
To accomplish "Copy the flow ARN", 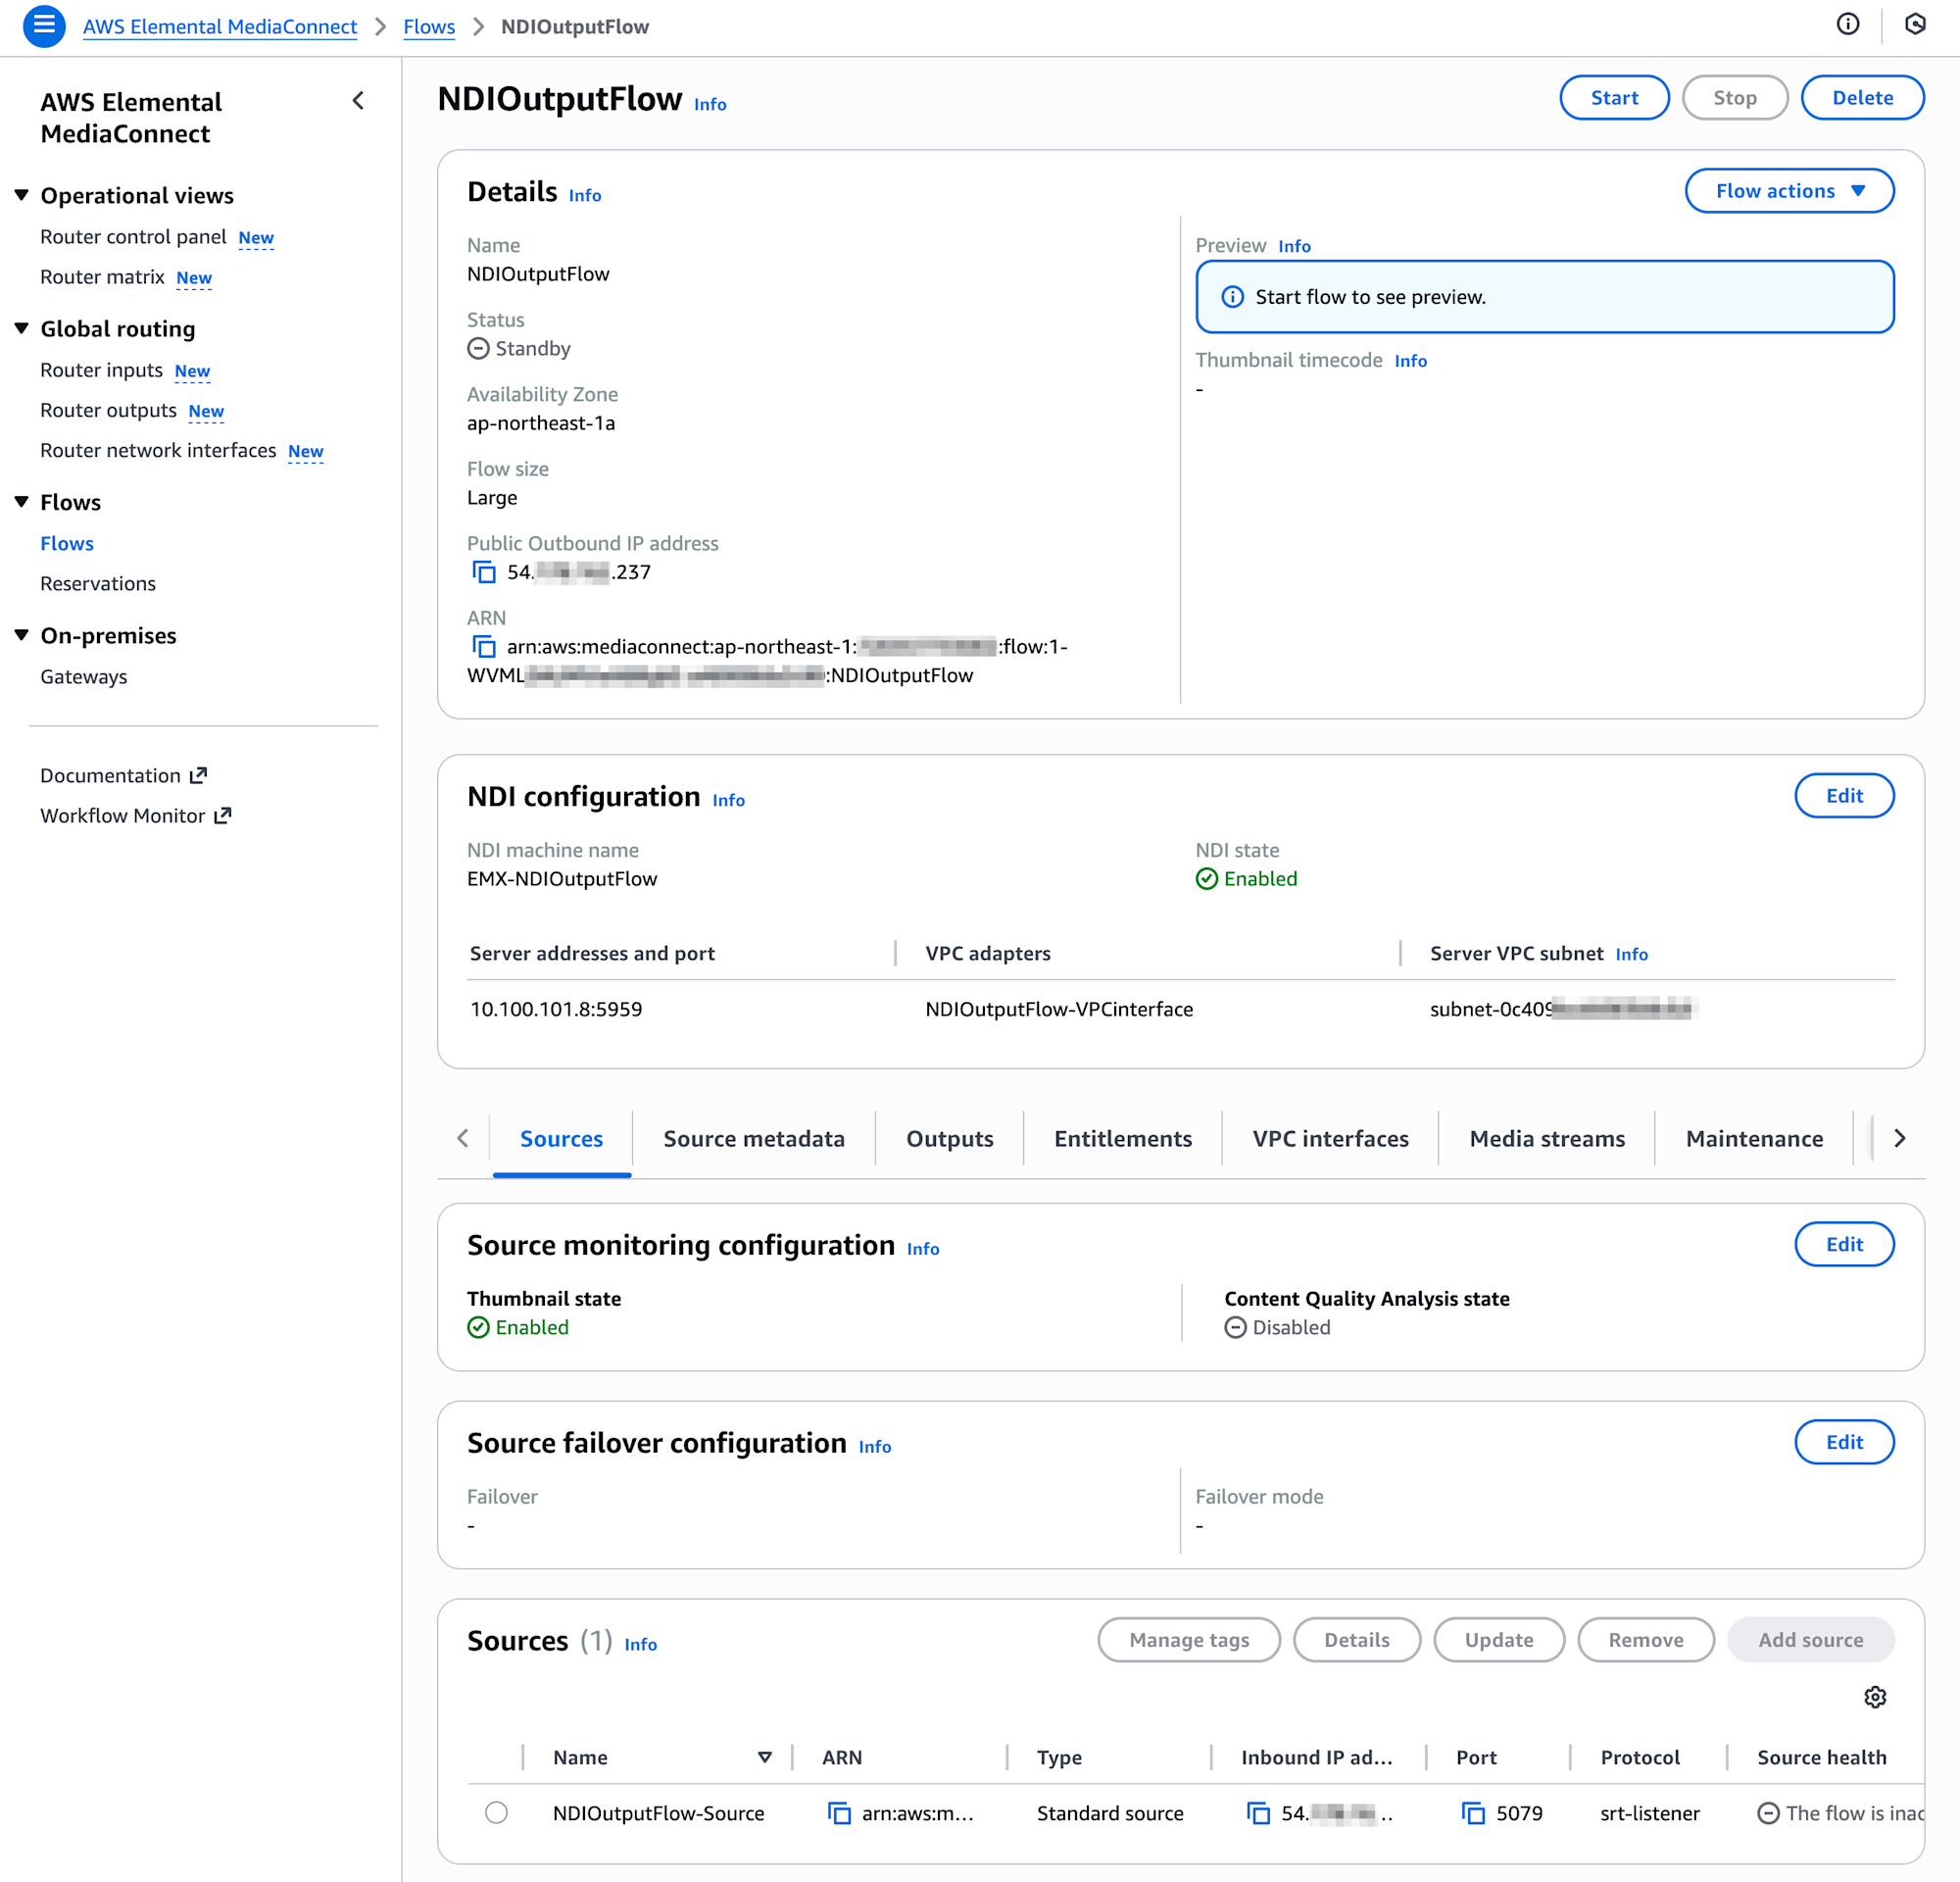I will [x=484, y=647].
